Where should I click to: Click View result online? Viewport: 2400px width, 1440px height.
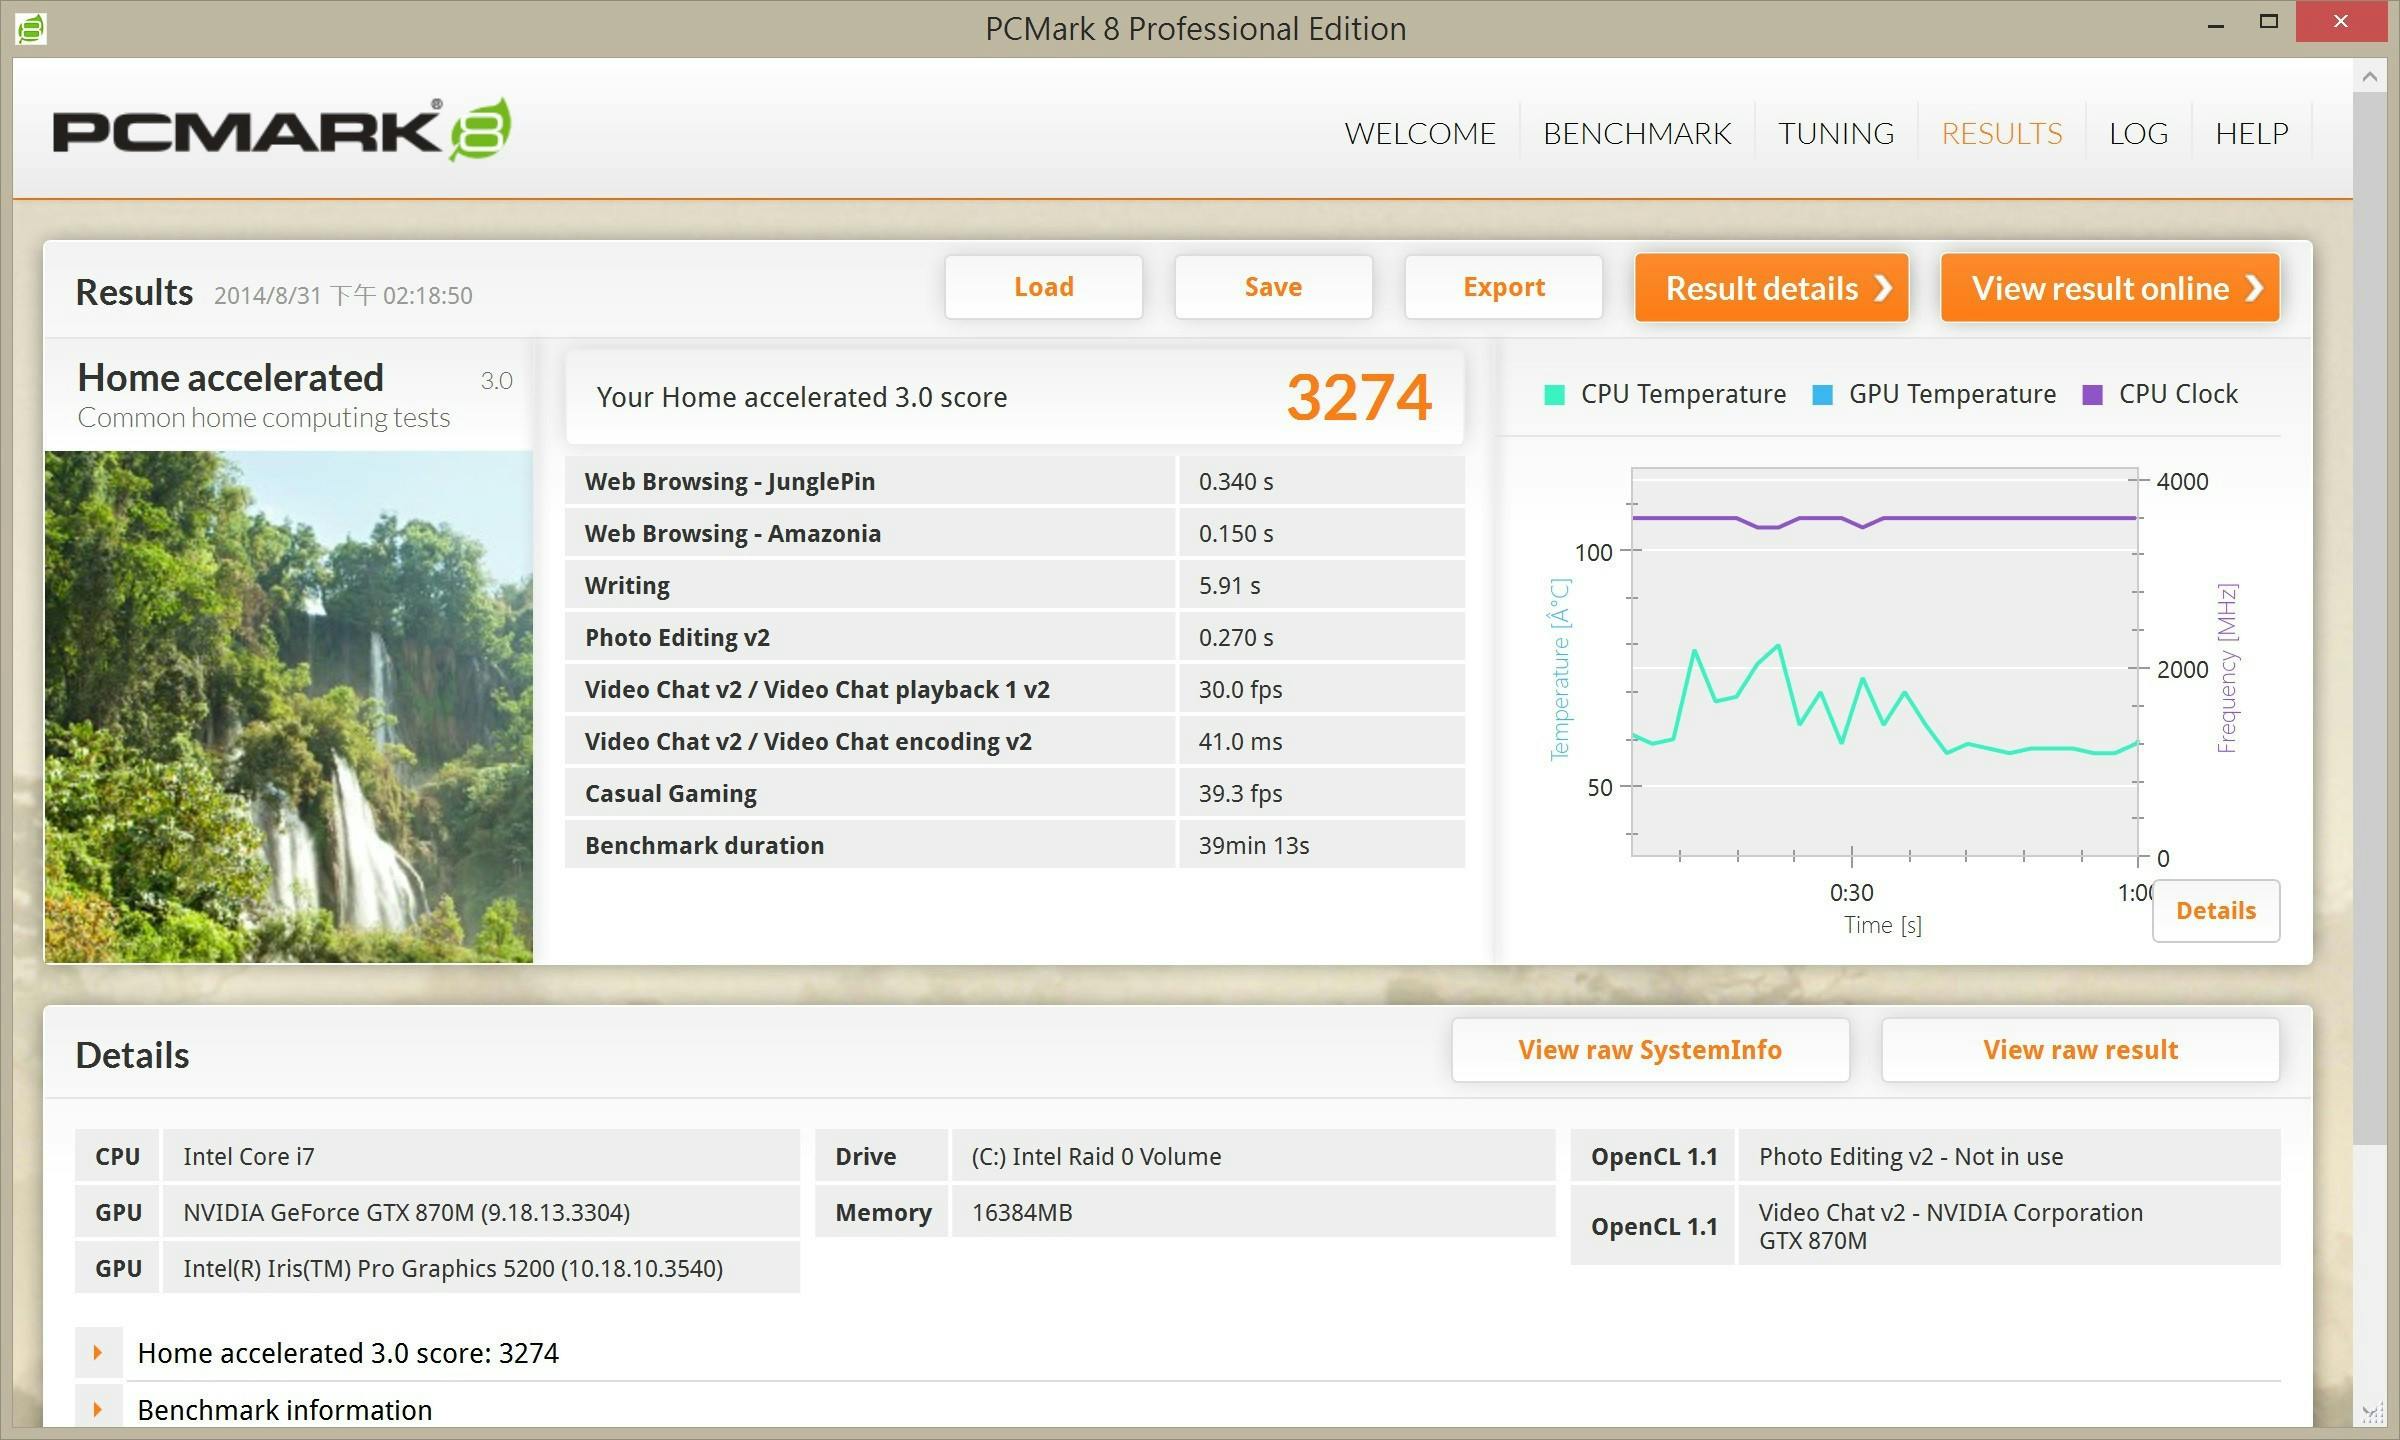click(x=2109, y=288)
